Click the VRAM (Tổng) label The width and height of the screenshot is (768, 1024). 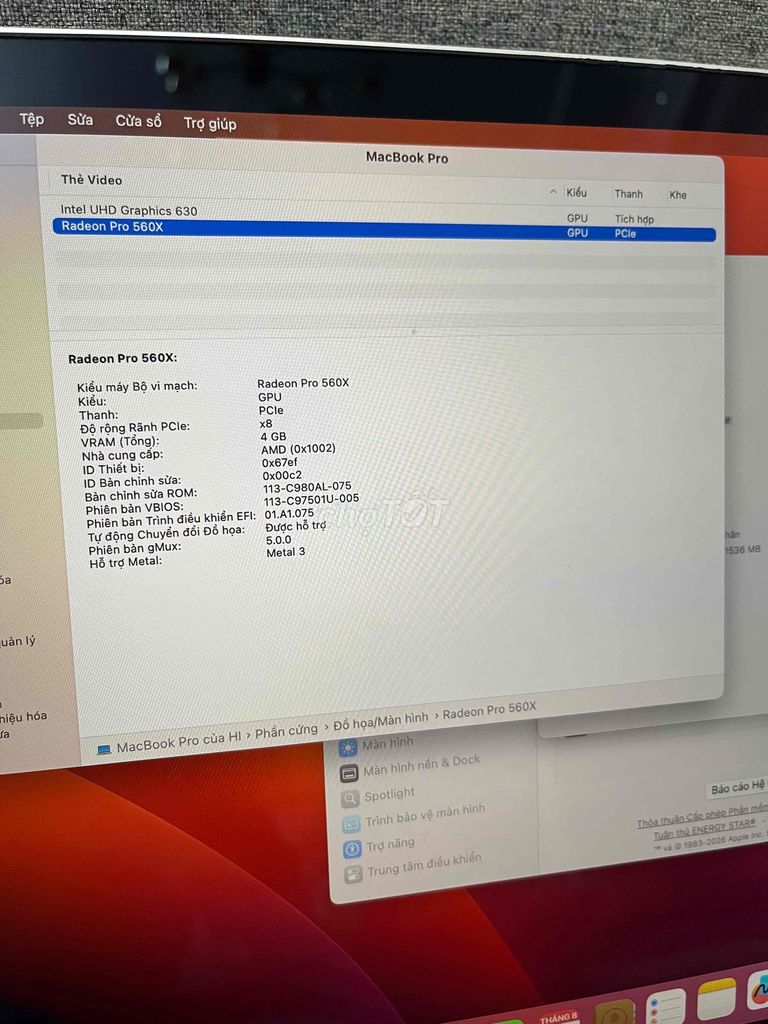120,442
